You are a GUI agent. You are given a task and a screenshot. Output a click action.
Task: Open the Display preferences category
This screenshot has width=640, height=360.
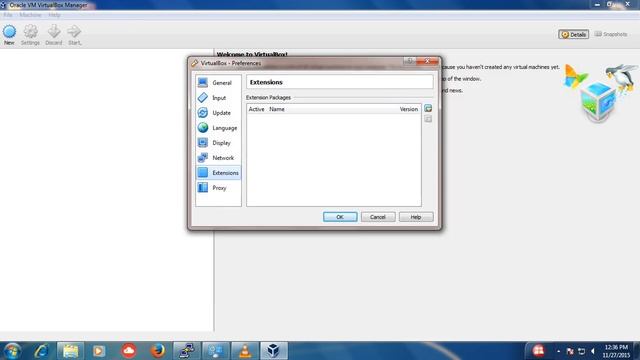tap(218, 143)
